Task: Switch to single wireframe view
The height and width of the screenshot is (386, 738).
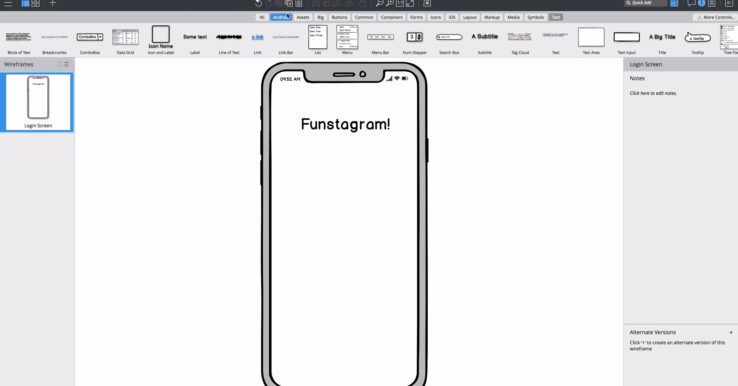Action: tap(25, 3)
